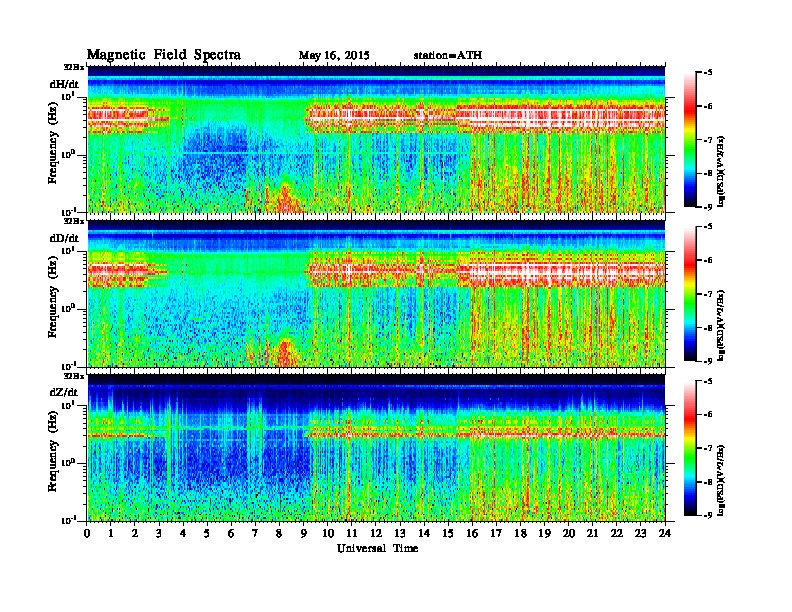Click the "32Hz" label atop the dH/dt panel
The height and width of the screenshot is (612, 792).
(x=74, y=67)
